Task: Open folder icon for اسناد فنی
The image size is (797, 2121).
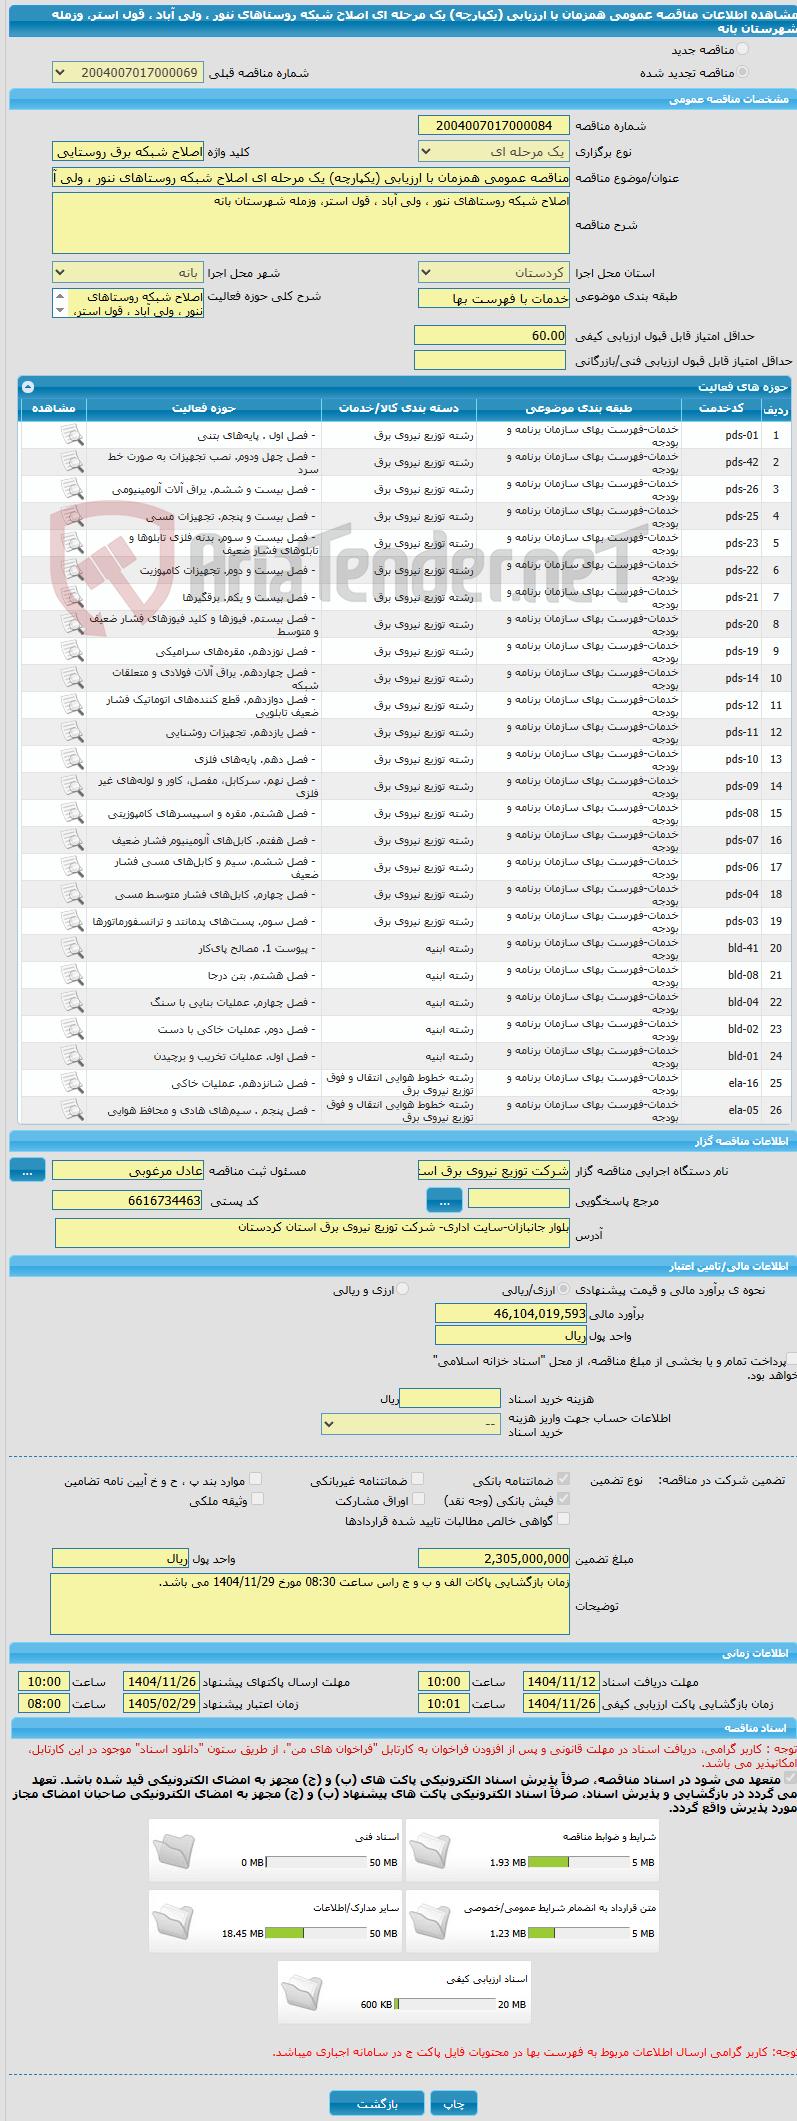Action: click(174, 1851)
